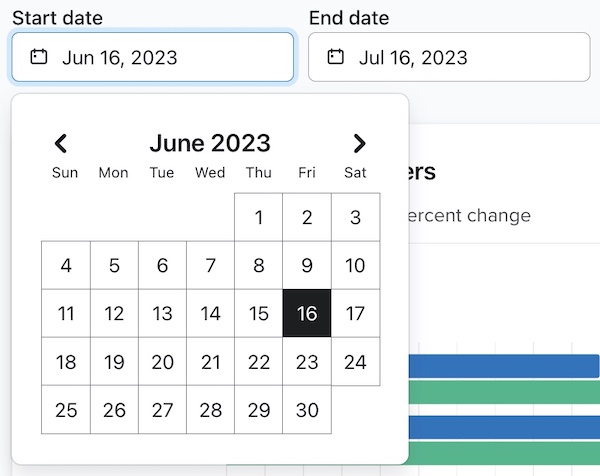Pick June 25 in the calendar
Viewport: 600px width, 476px height.
click(x=66, y=410)
